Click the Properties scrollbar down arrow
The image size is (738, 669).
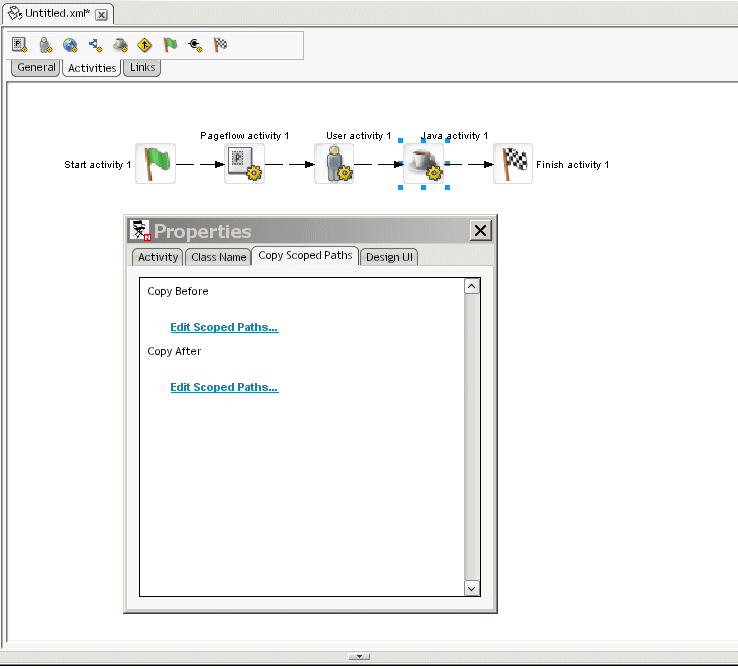[x=472, y=589]
